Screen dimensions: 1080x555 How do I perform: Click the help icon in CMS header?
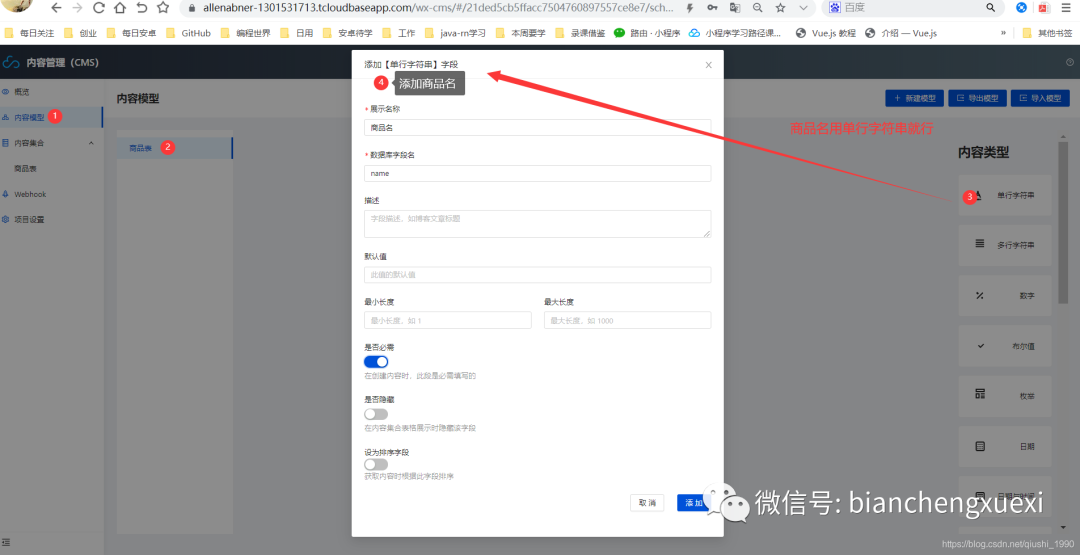pos(1070,62)
